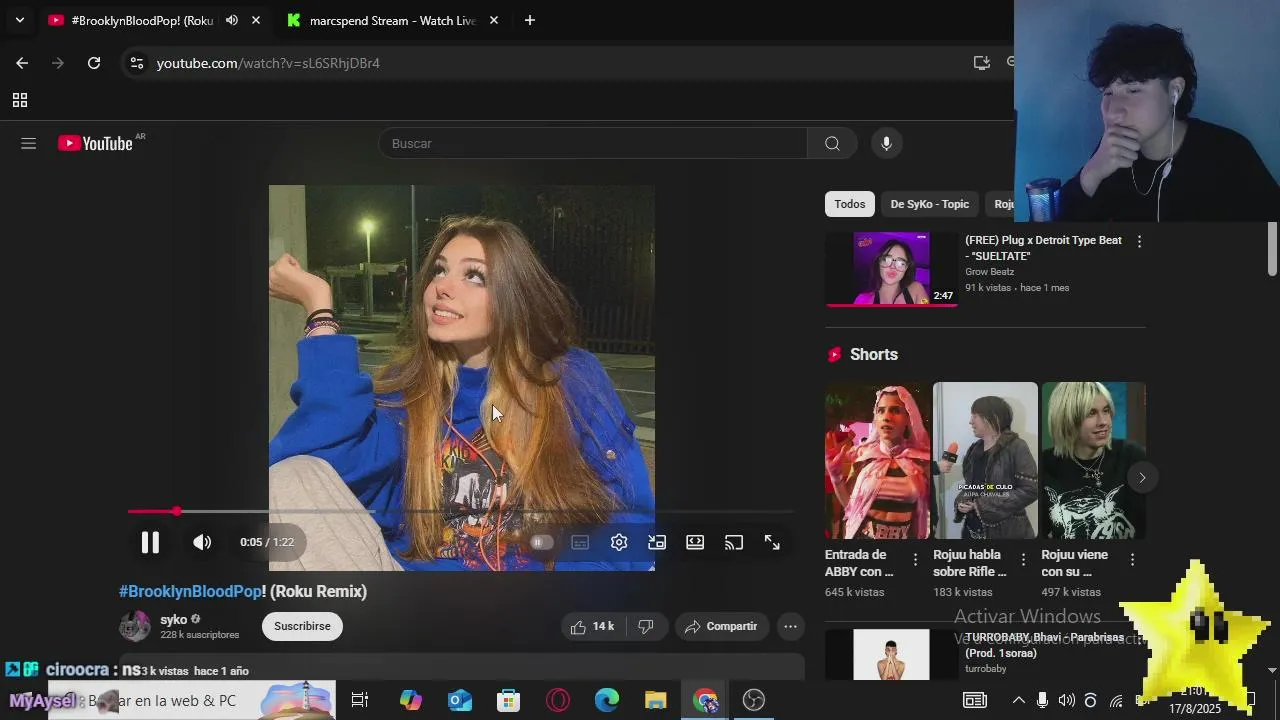
Task: Focus the Buscar search field
Action: point(593,143)
